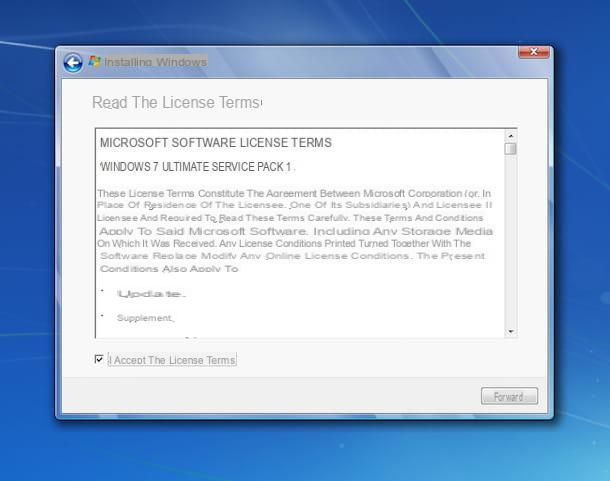Click the 'I Accept The License Terms' label
This screenshot has width=610, height=481.
tap(172, 360)
